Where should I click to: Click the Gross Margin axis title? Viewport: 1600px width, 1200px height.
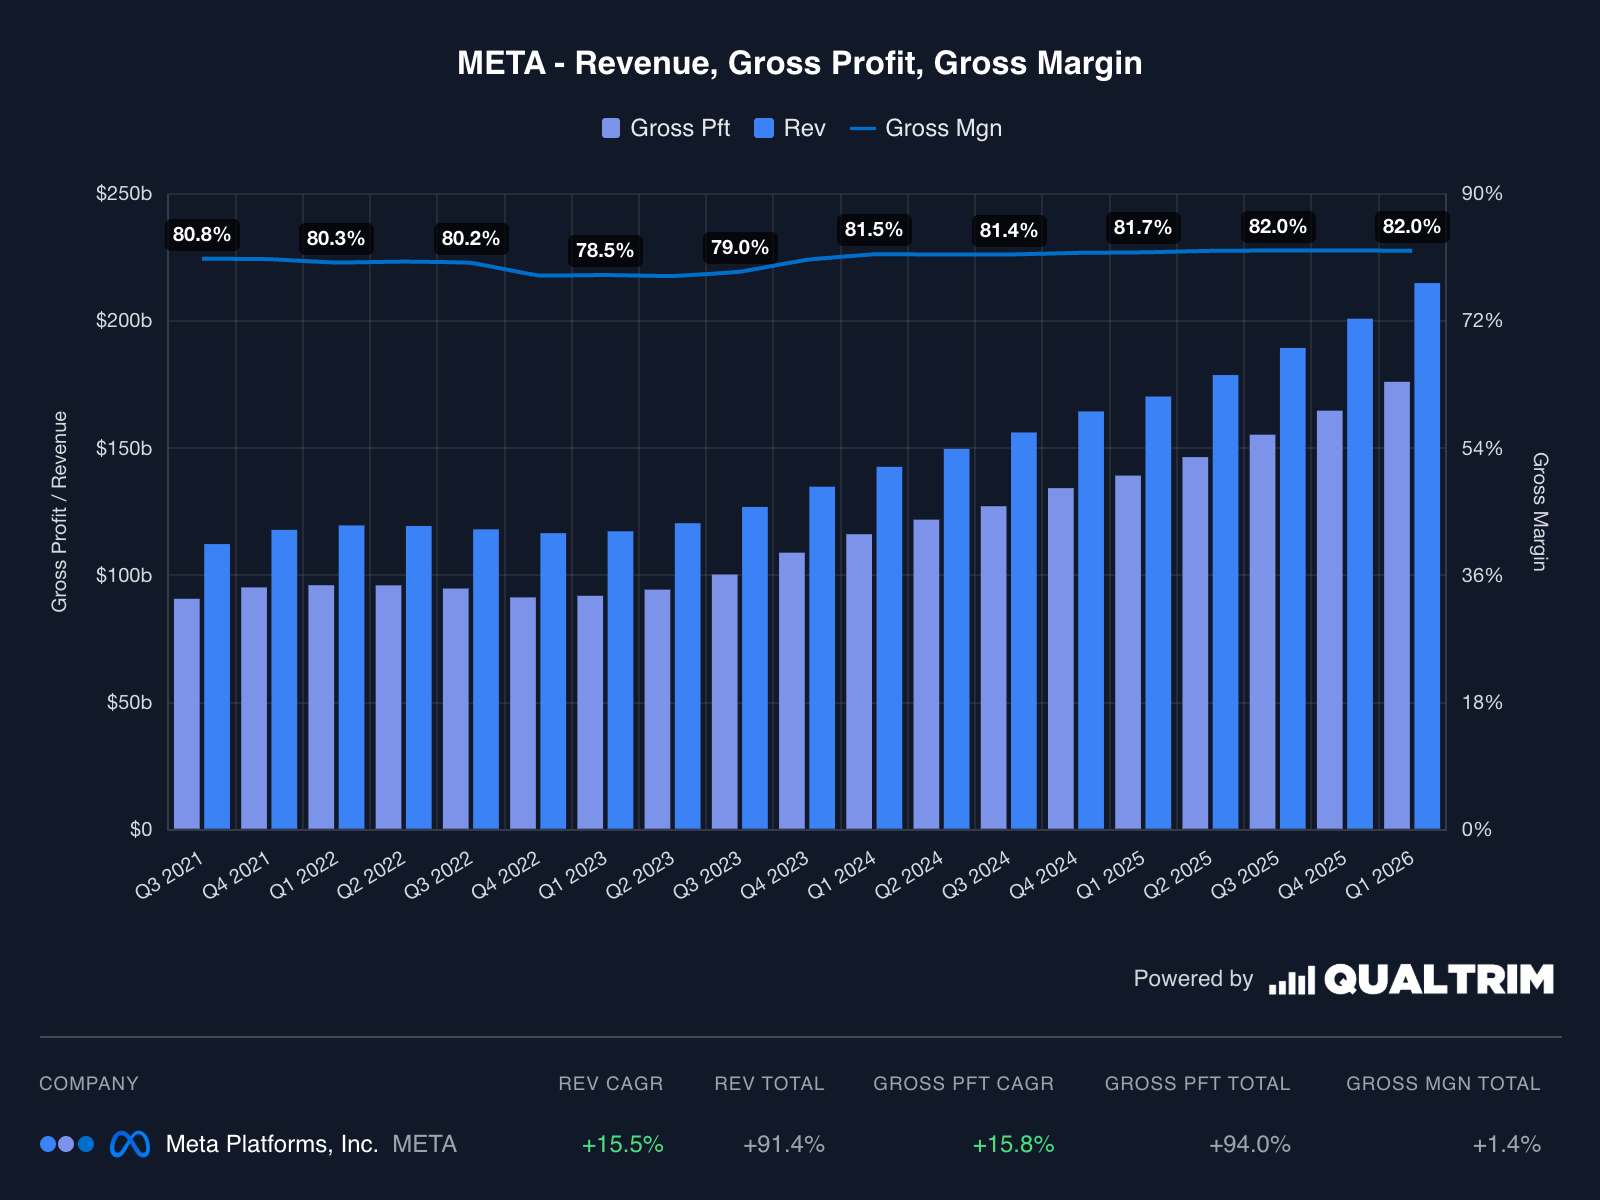pyautogui.click(x=1540, y=511)
